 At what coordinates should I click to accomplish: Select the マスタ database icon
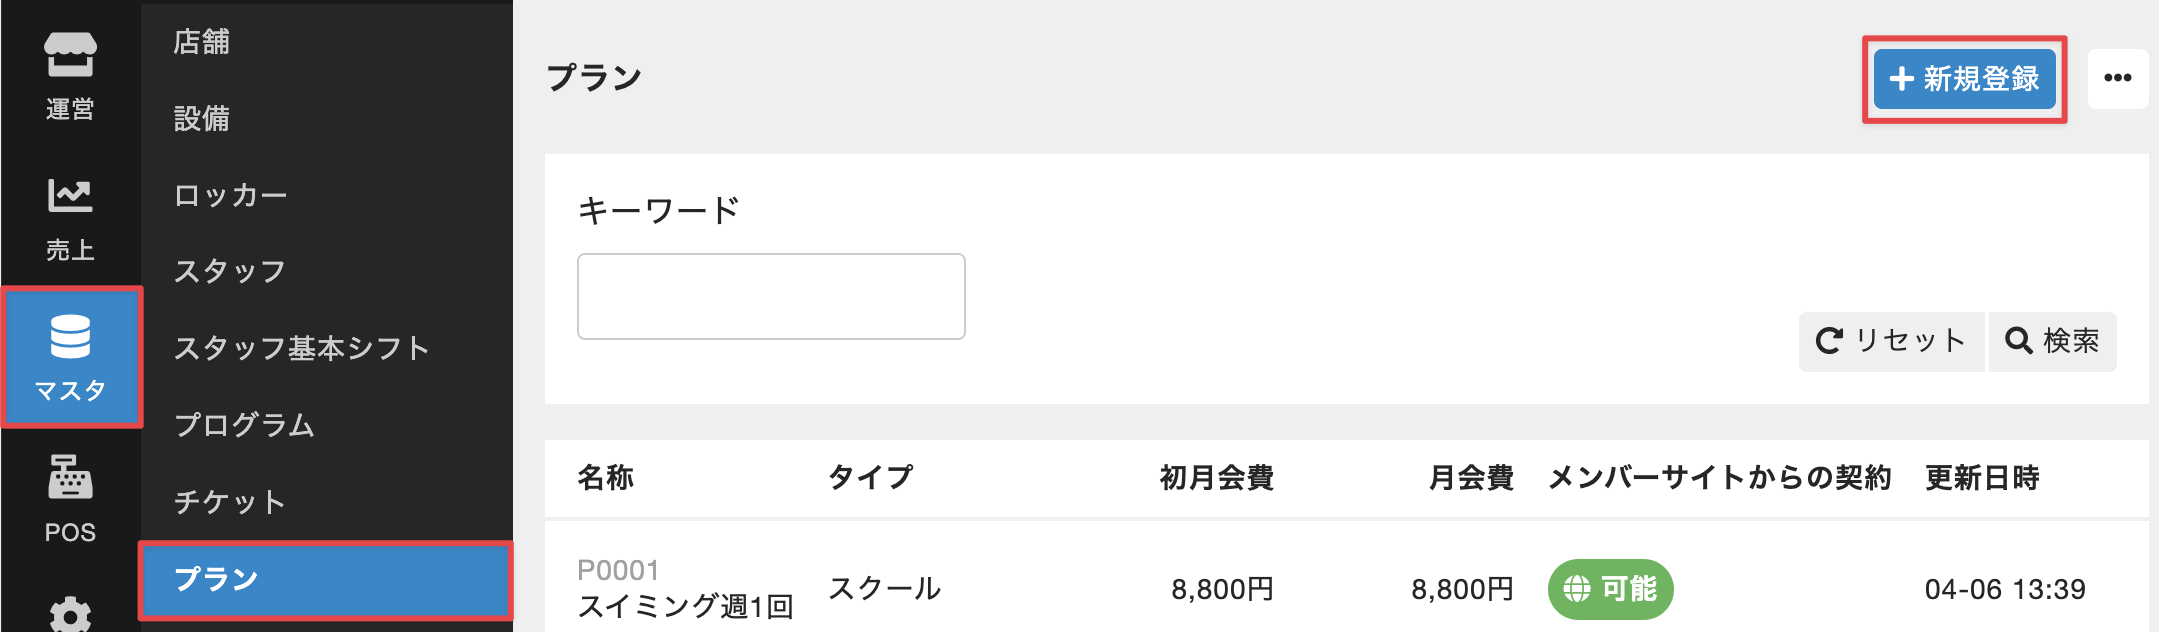click(x=70, y=357)
